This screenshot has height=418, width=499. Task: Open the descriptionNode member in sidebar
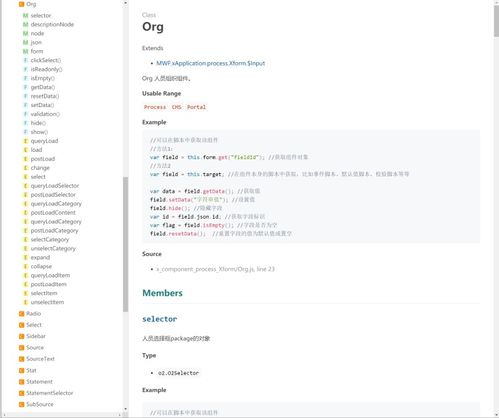pos(52,24)
